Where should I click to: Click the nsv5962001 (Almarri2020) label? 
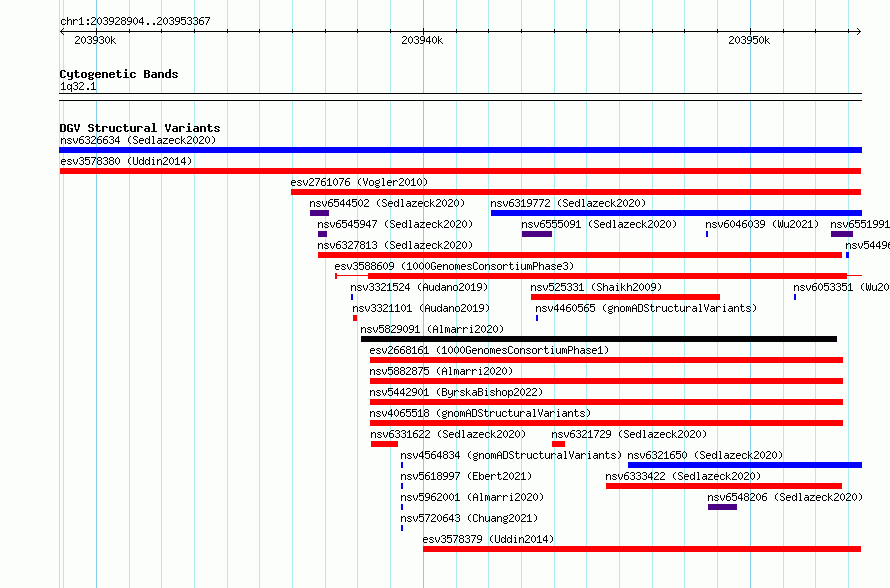472,497
